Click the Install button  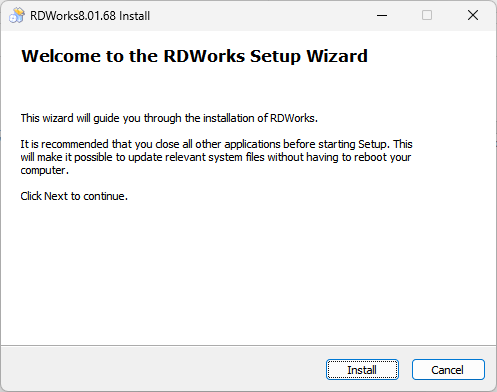[362, 369]
